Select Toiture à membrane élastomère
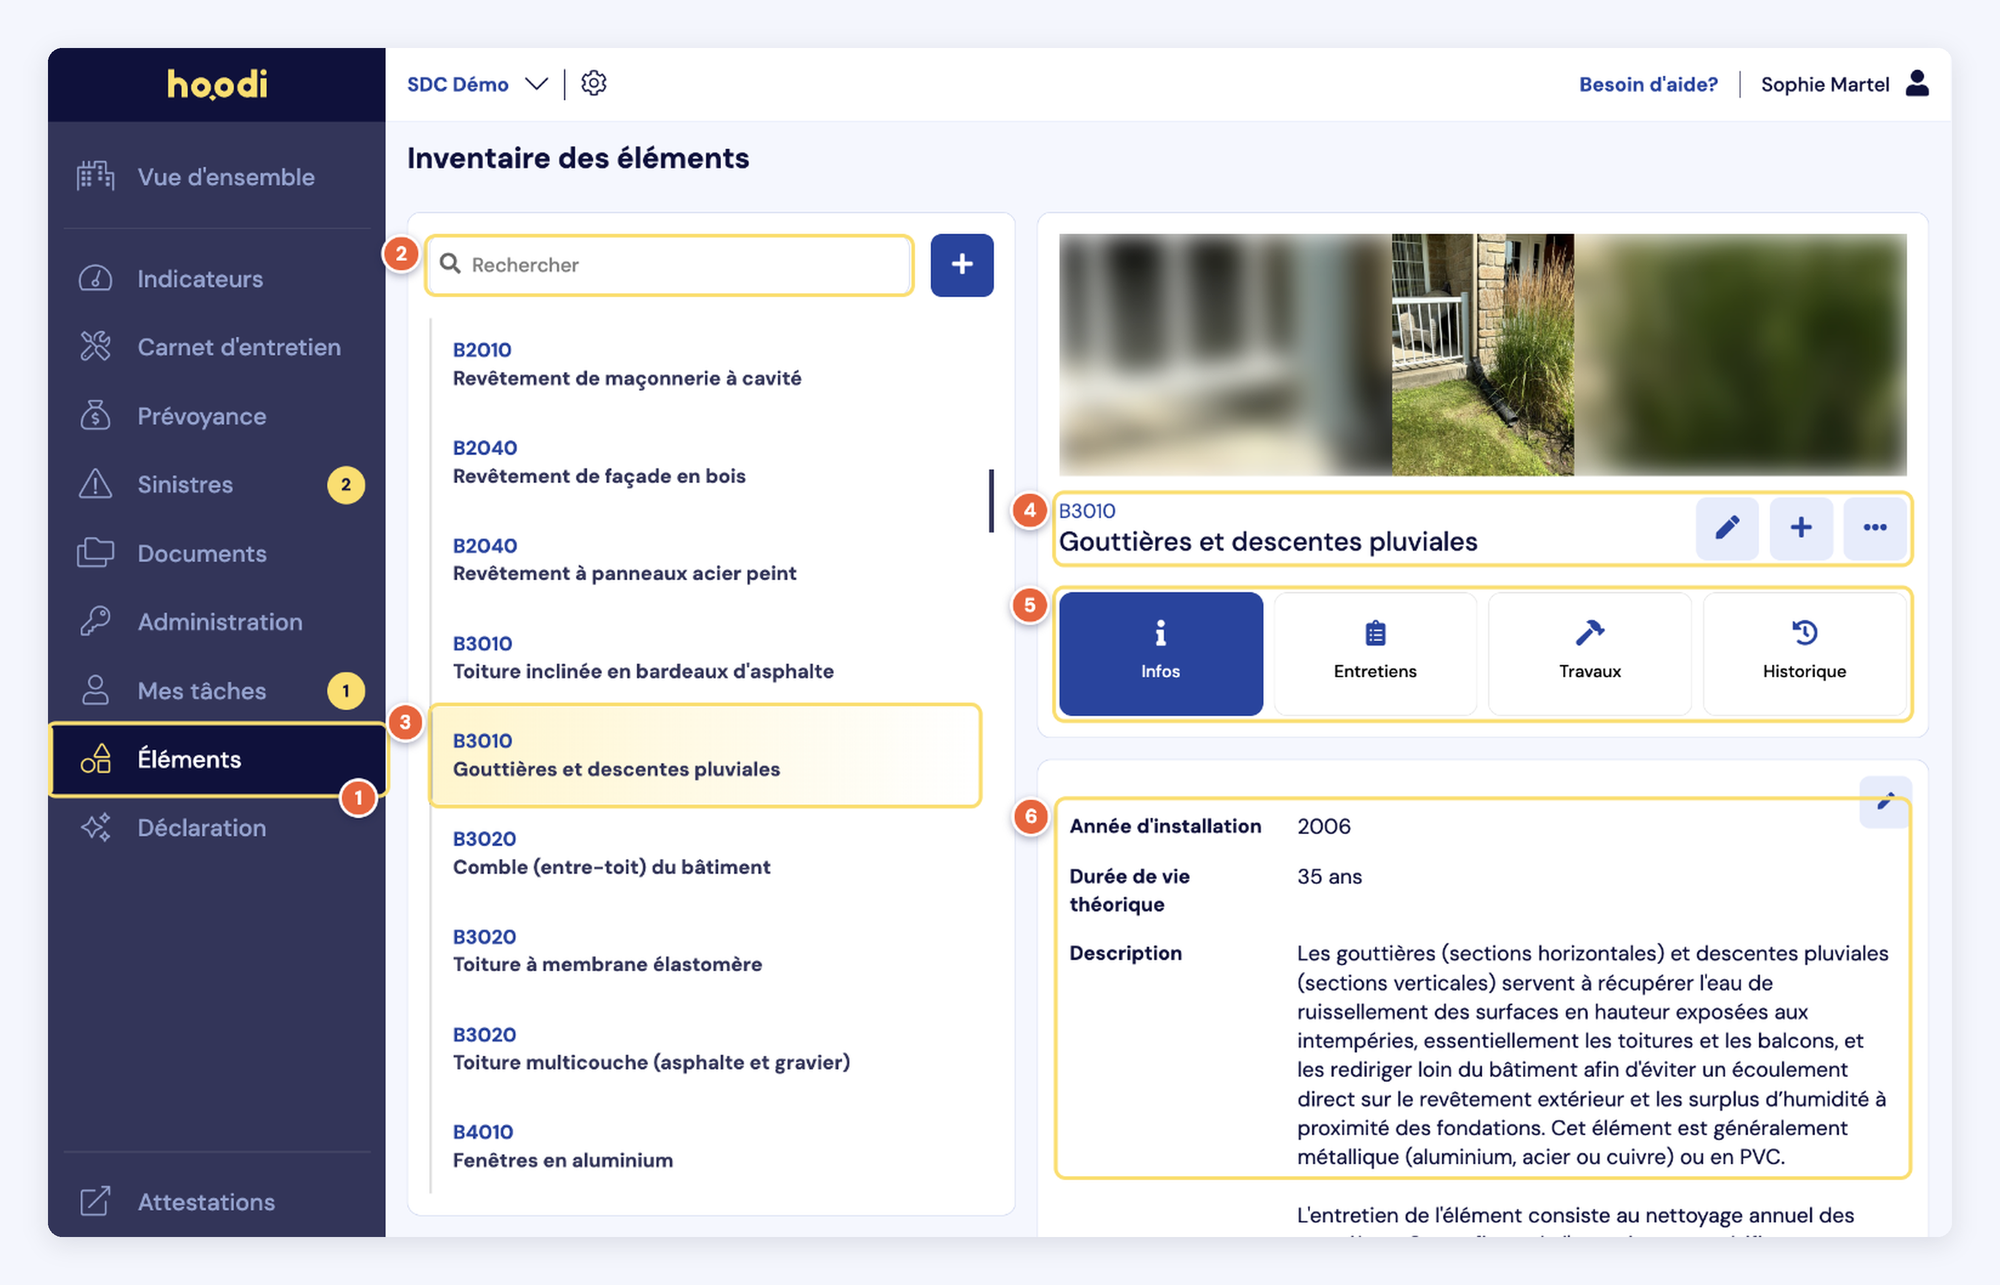This screenshot has height=1285, width=2000. pos(706,951)
